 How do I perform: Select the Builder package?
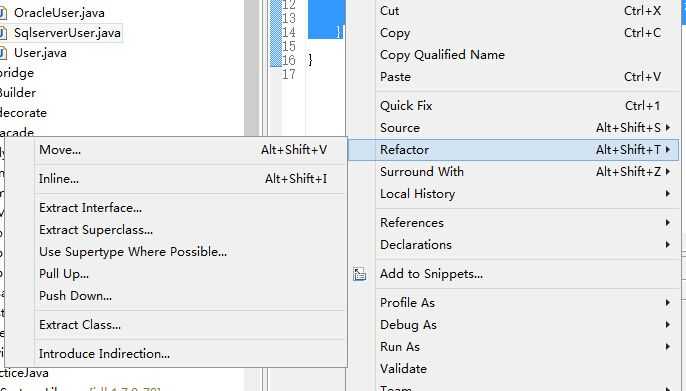18,93
